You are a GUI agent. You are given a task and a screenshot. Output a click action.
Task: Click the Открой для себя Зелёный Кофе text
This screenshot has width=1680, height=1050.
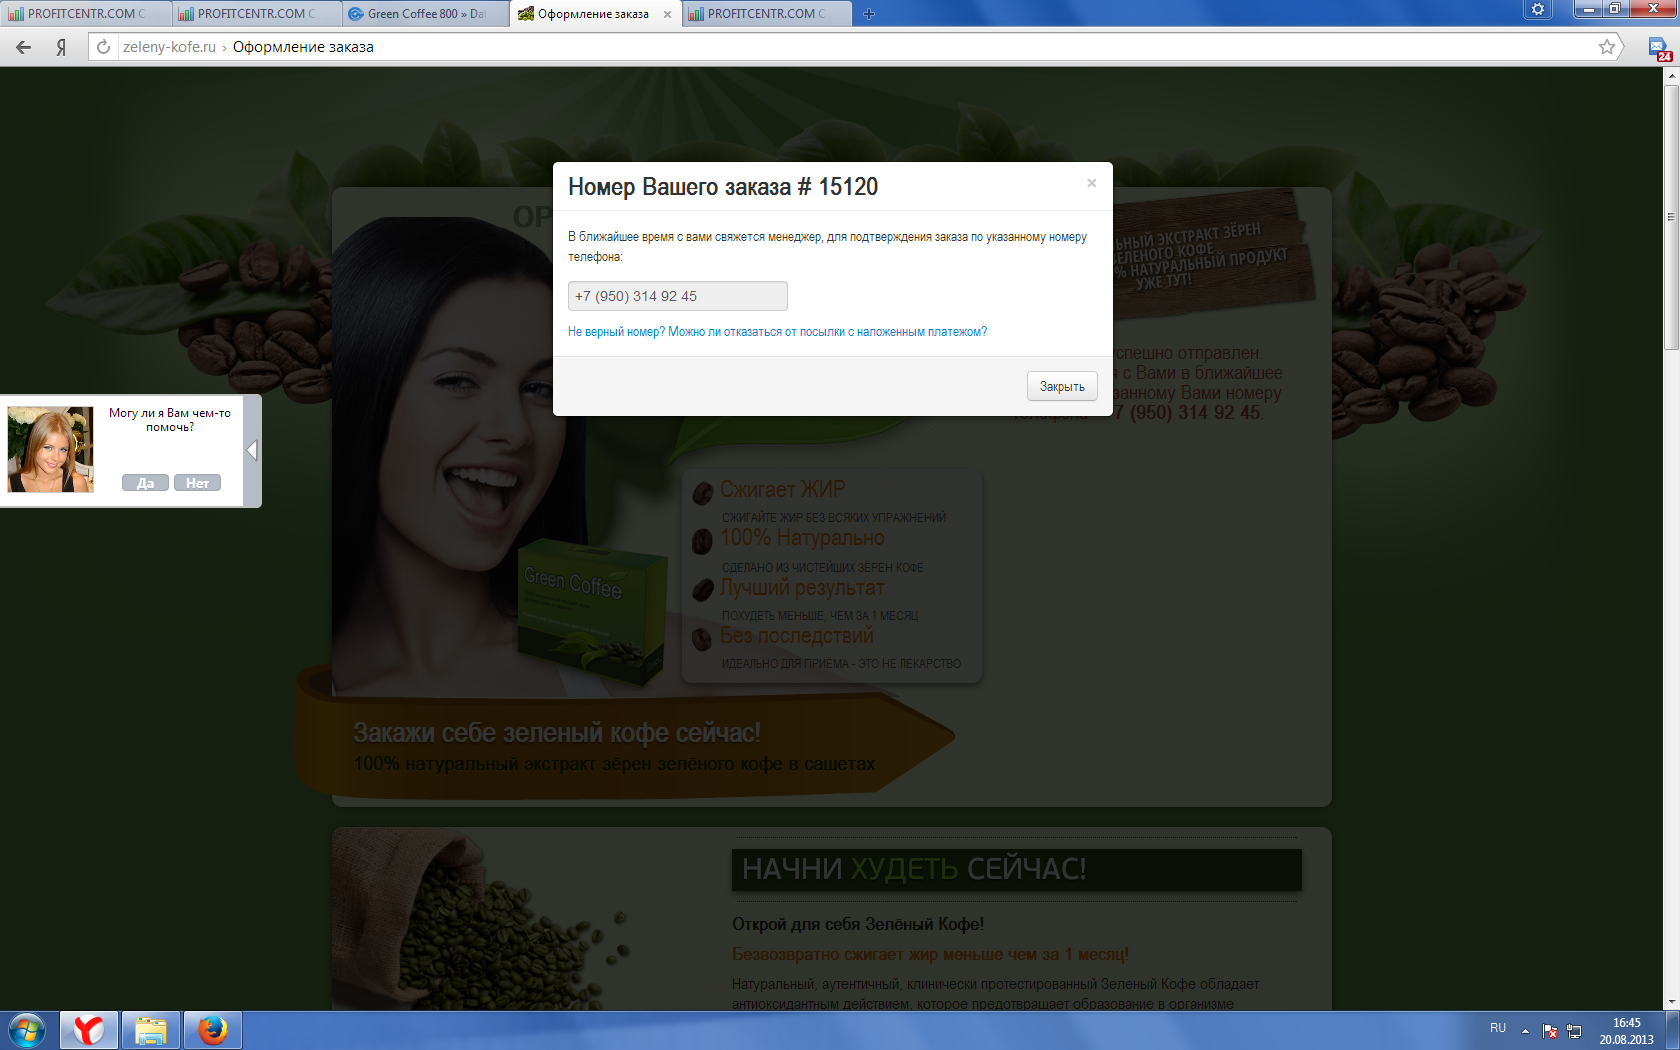click(858, 924)
